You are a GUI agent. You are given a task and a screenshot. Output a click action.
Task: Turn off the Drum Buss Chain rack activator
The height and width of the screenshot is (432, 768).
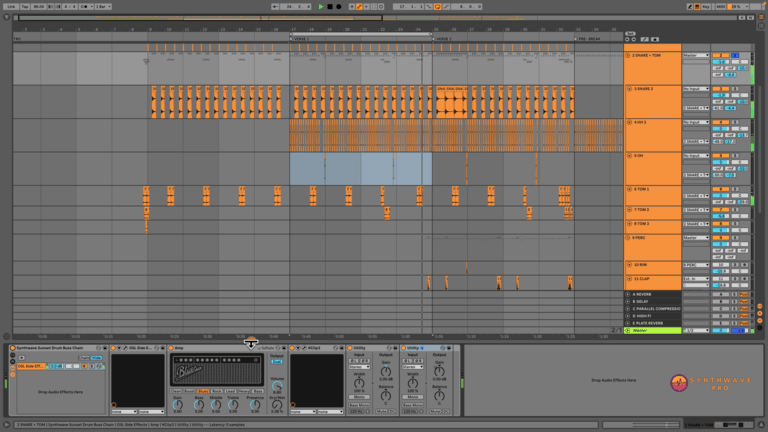coord(13,348)
